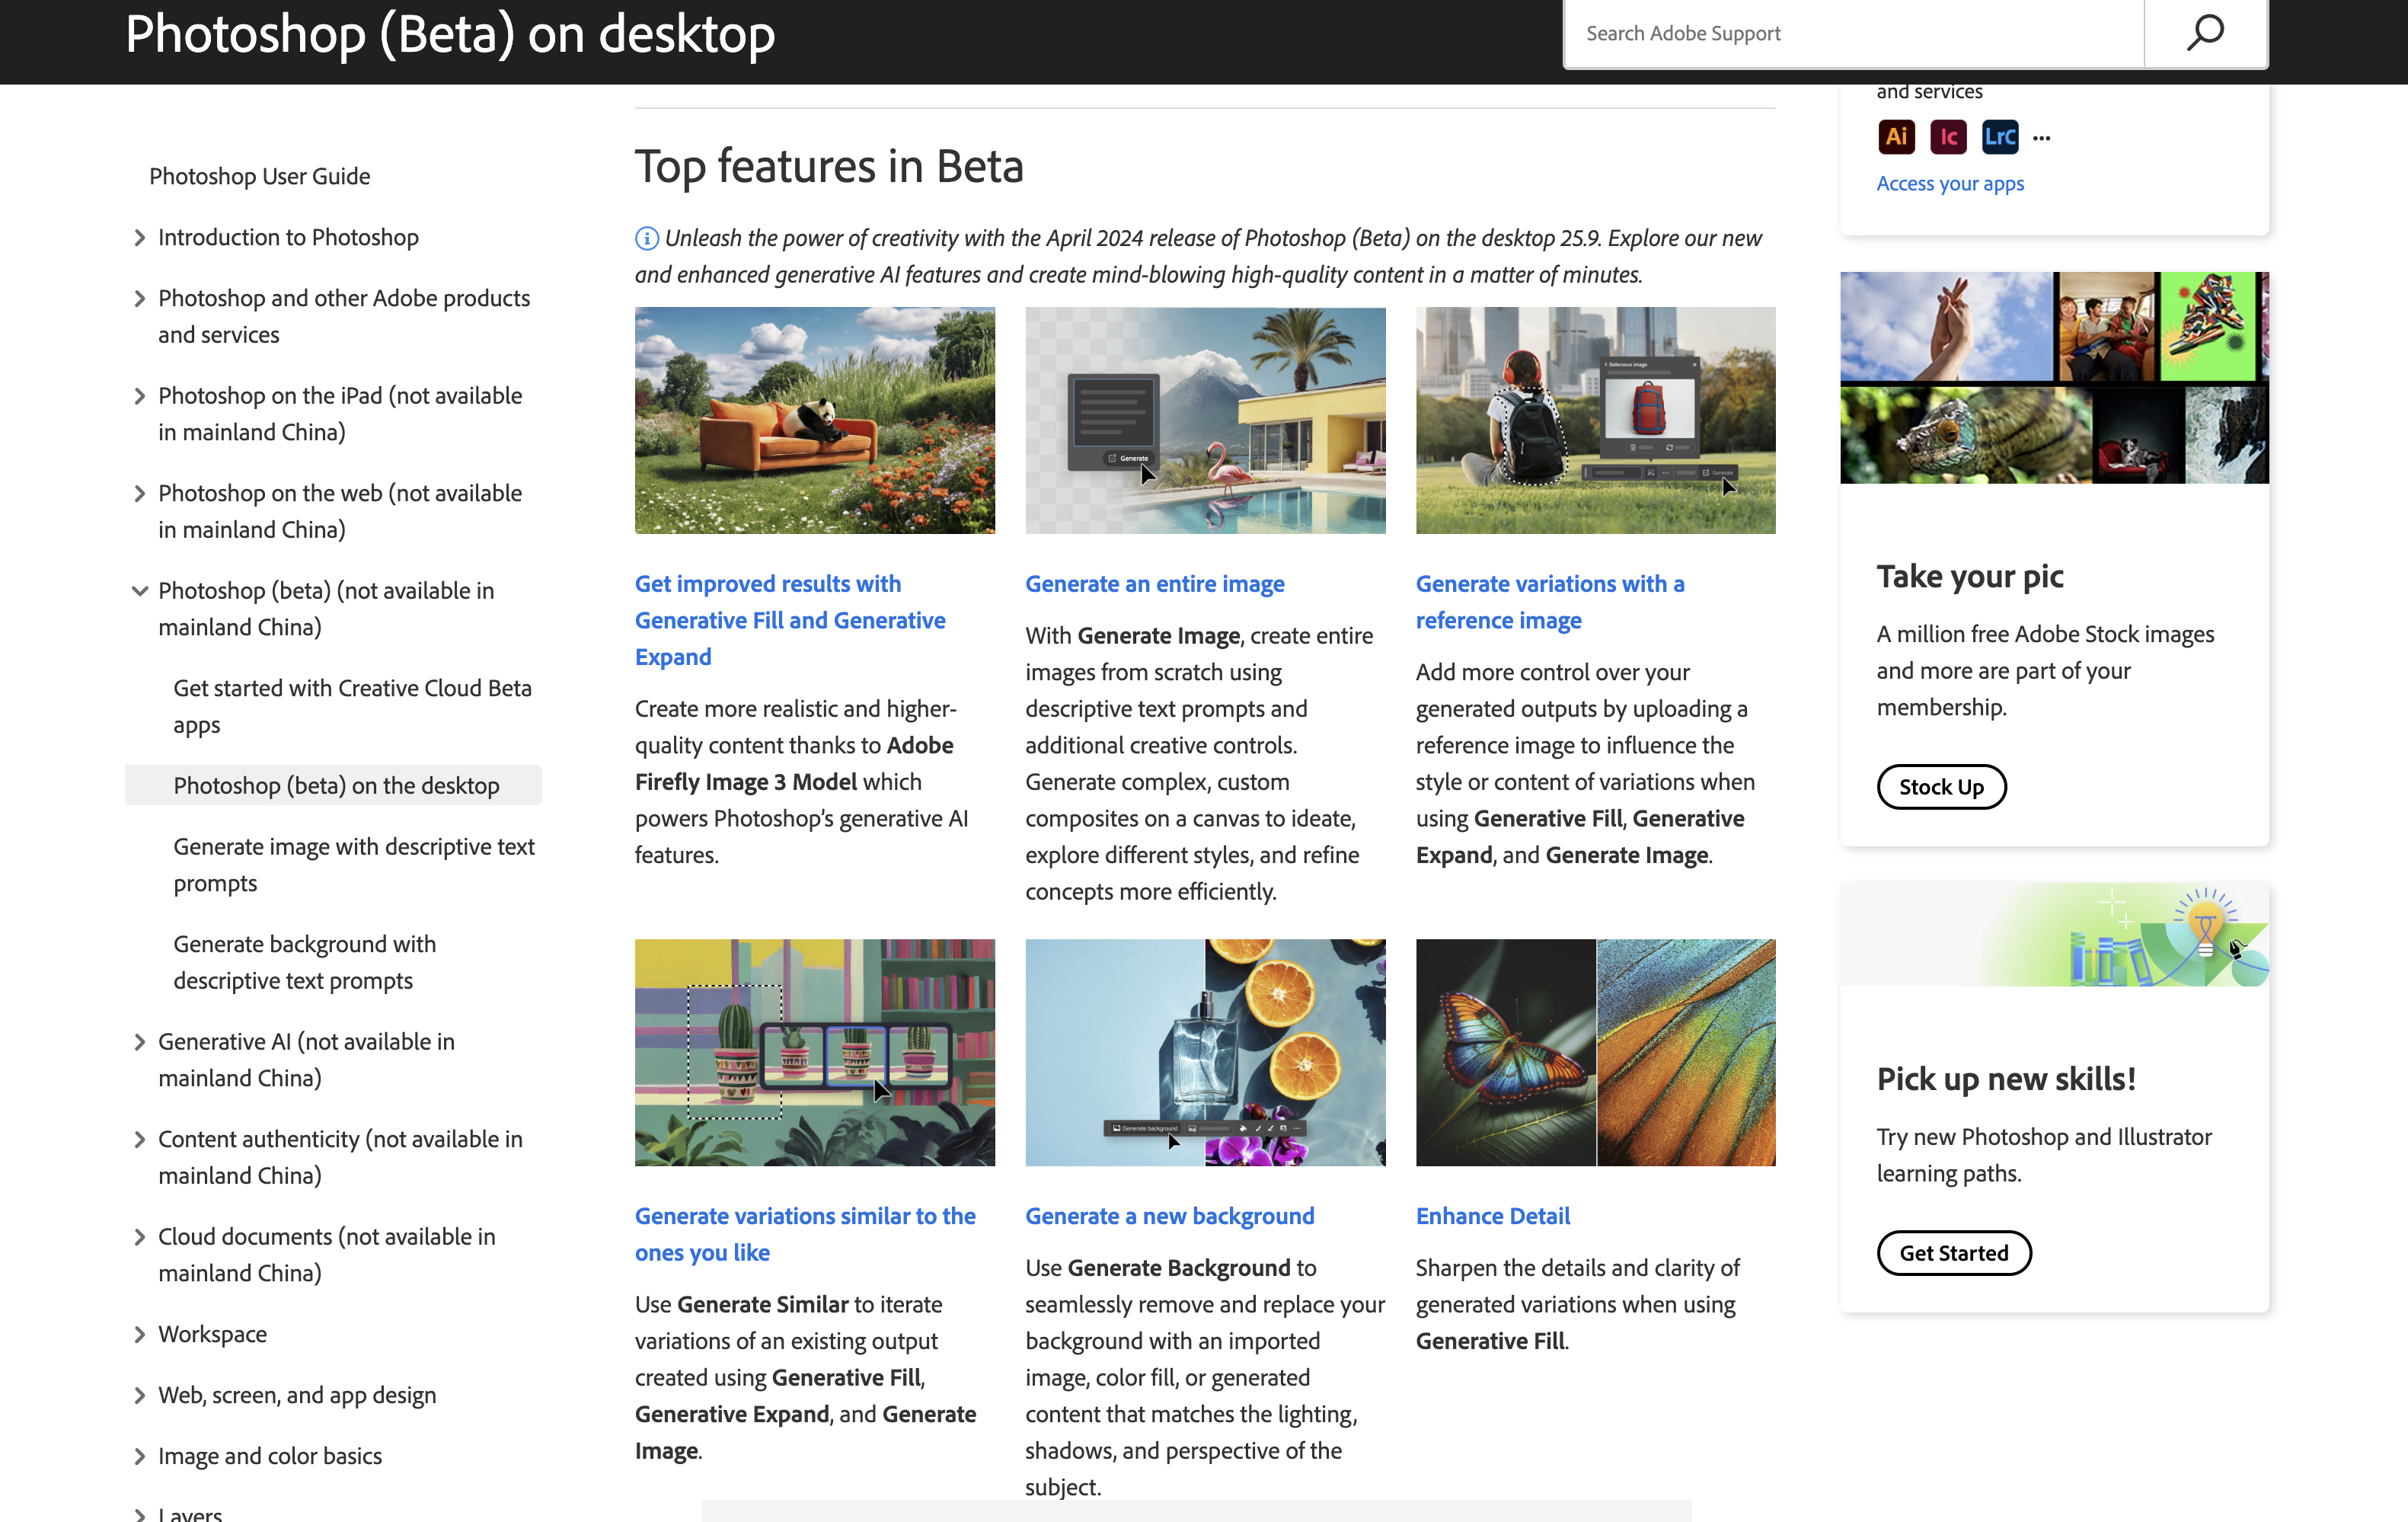Open the Lightroom Classic app icon
The height and width of the screenshot is (1522, 2408).
[2000, 137]
